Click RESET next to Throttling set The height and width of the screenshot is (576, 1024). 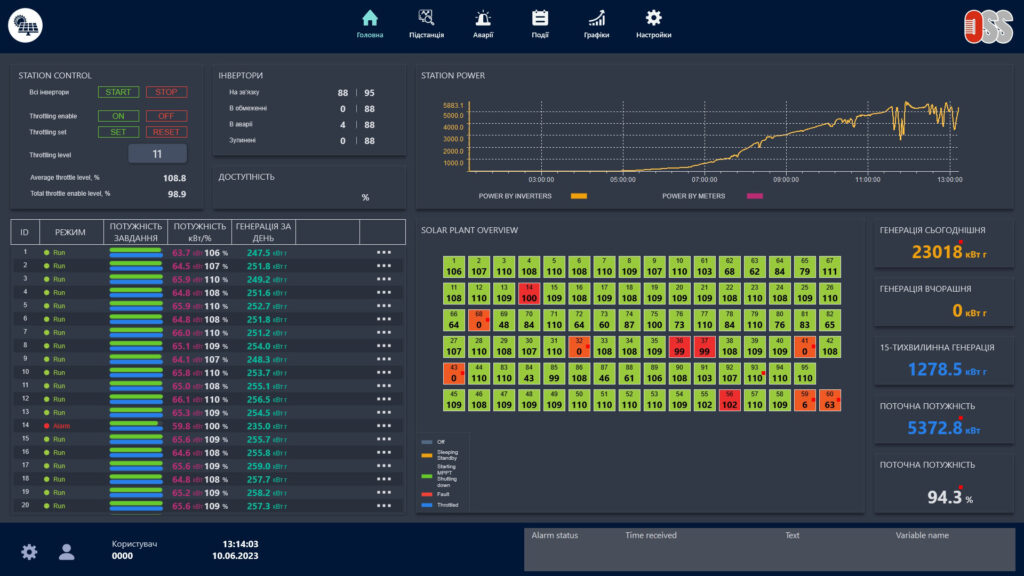click(165, 130)
